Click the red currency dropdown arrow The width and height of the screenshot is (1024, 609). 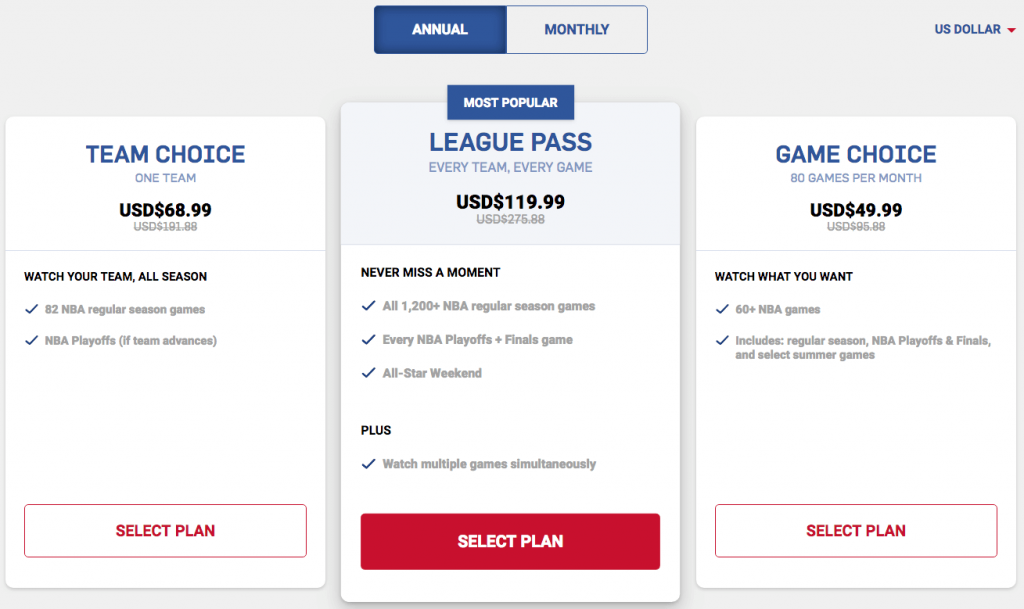1012,31
